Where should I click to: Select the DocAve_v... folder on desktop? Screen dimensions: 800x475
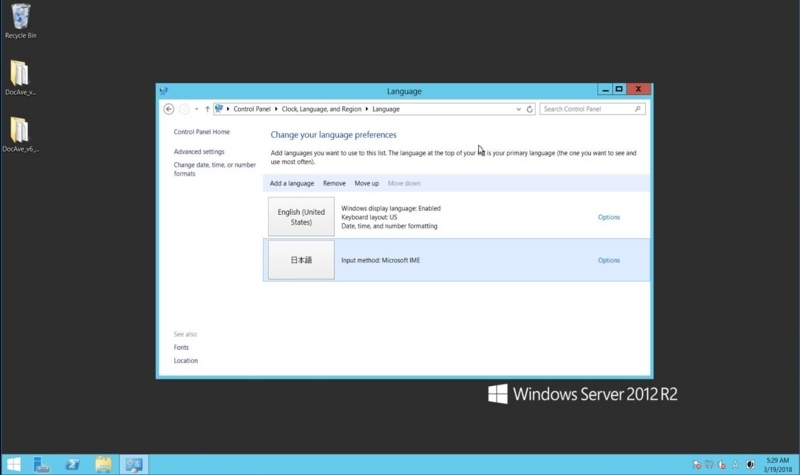click(20, 78)
